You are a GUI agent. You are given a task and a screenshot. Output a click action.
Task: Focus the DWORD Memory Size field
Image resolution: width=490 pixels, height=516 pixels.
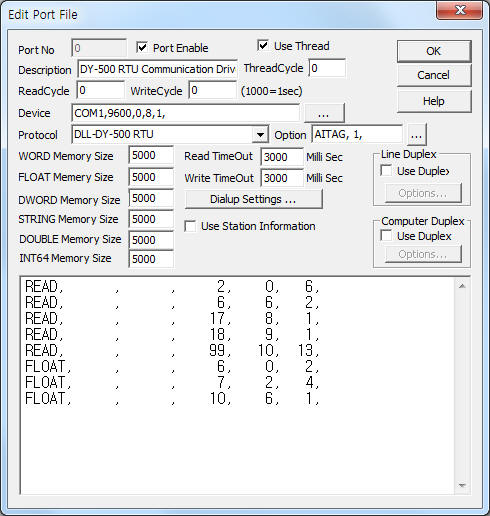coord(151,198)
